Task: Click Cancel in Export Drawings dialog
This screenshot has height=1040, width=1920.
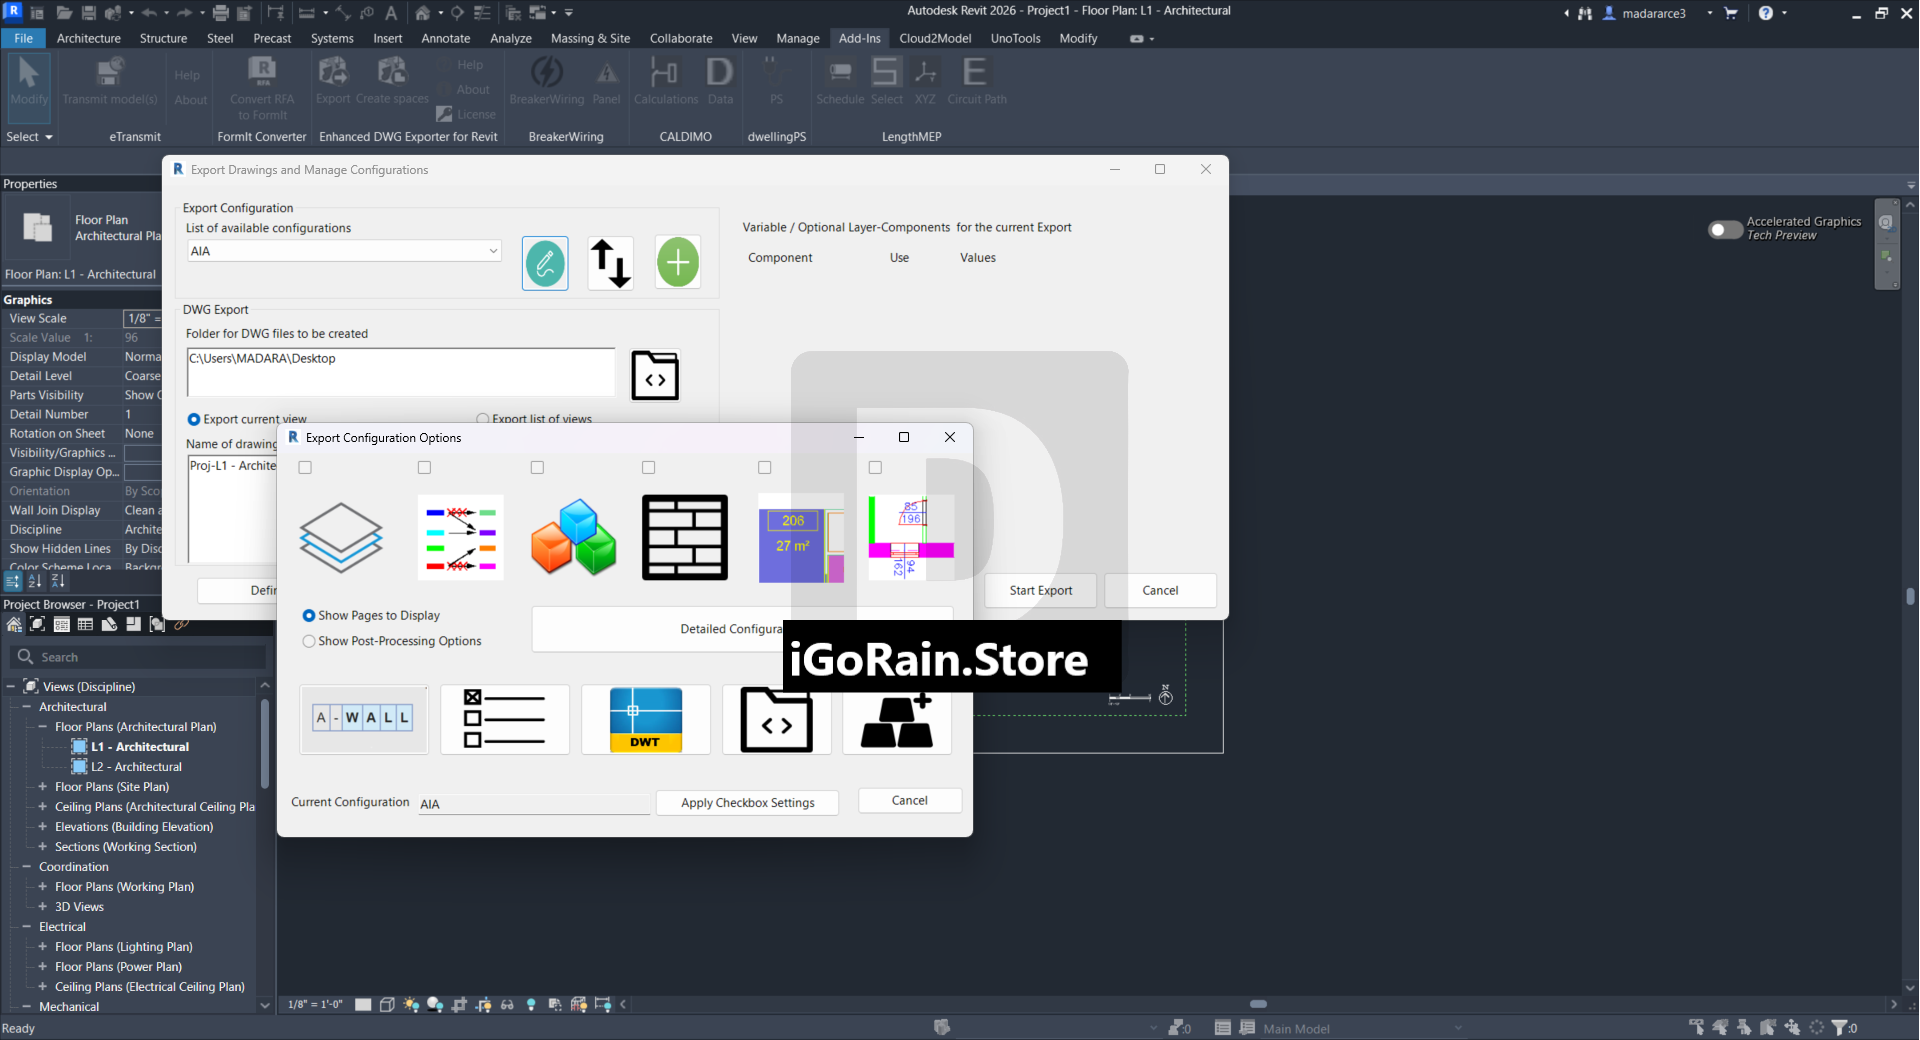Action: coord(1160,591)
